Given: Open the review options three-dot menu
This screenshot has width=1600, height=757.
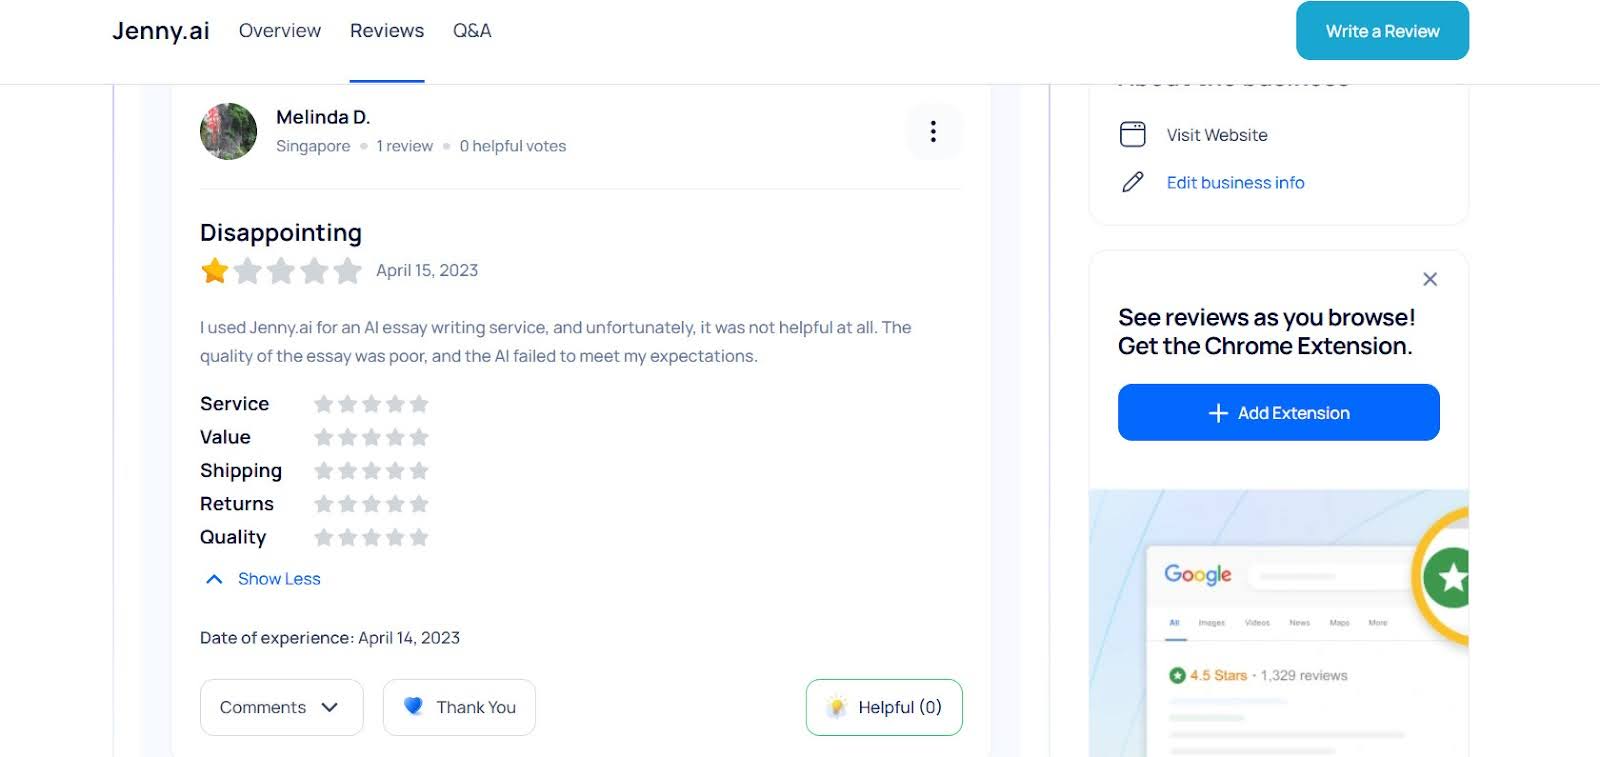Looking at the screenshot, I should tap(933, 131).
